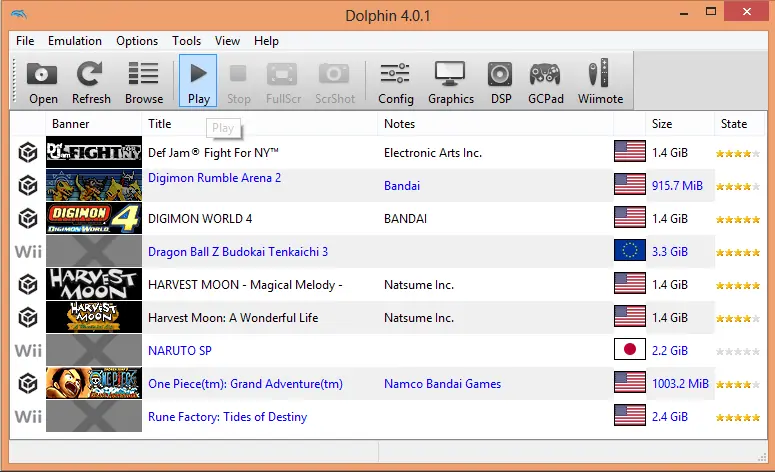This screenshot has width=775, height=472.
Task: Sort by the Banner column header
Action: click(x=94, y=124)
